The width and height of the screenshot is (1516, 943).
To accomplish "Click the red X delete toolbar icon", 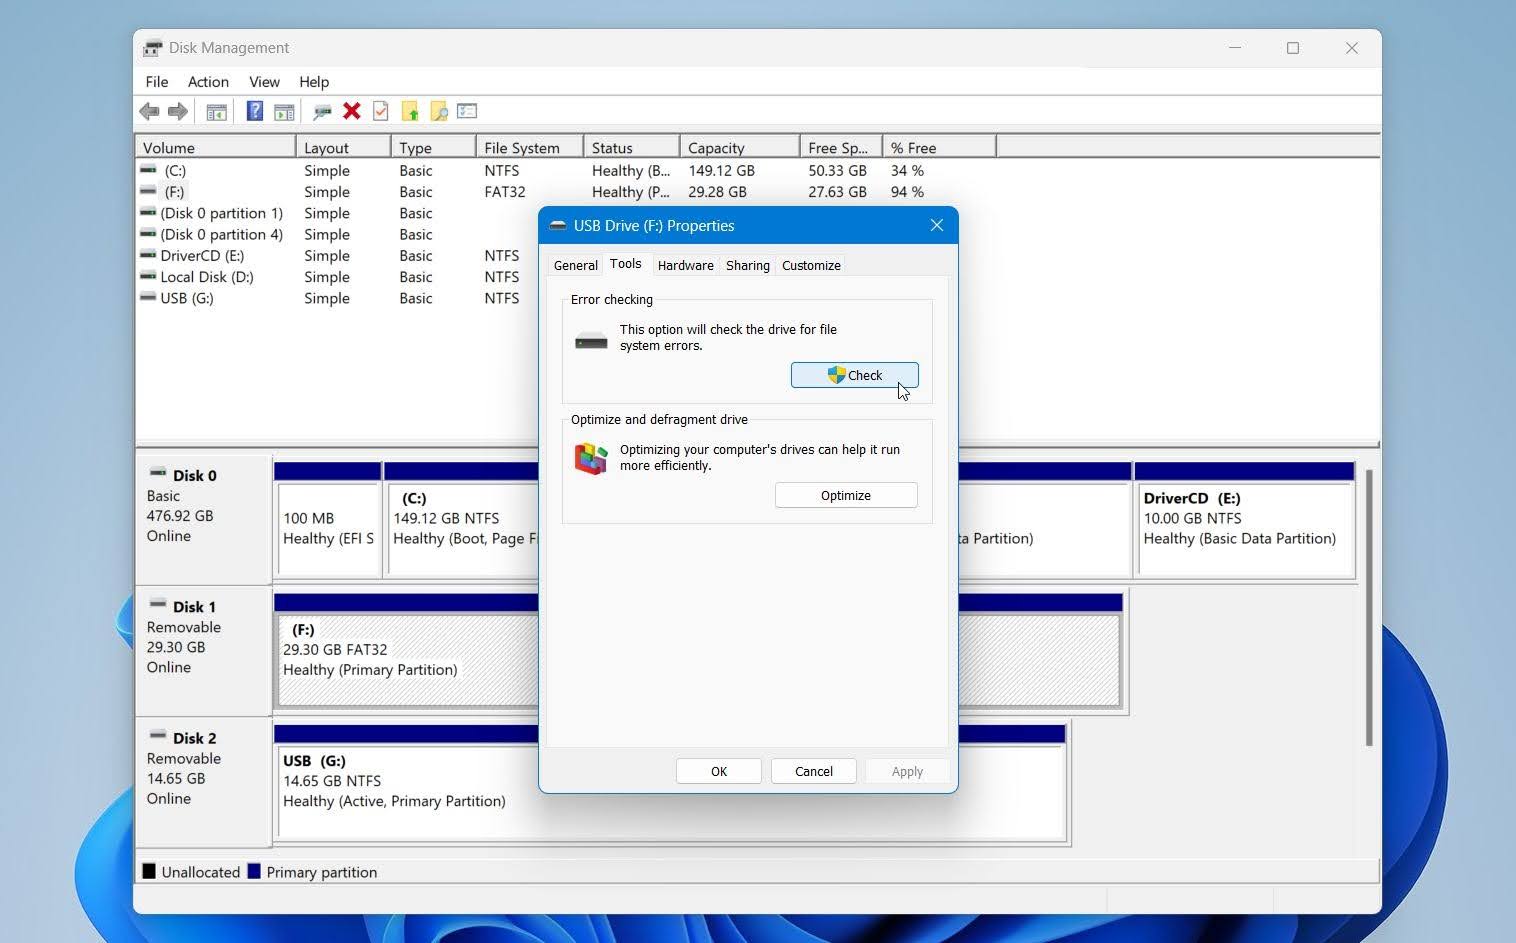I will [x=351, y=111].
